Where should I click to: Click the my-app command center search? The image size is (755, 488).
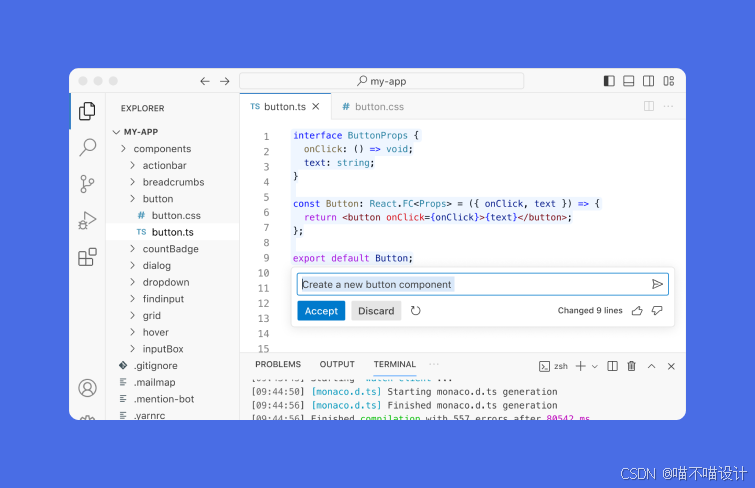(x=381, y=81)
